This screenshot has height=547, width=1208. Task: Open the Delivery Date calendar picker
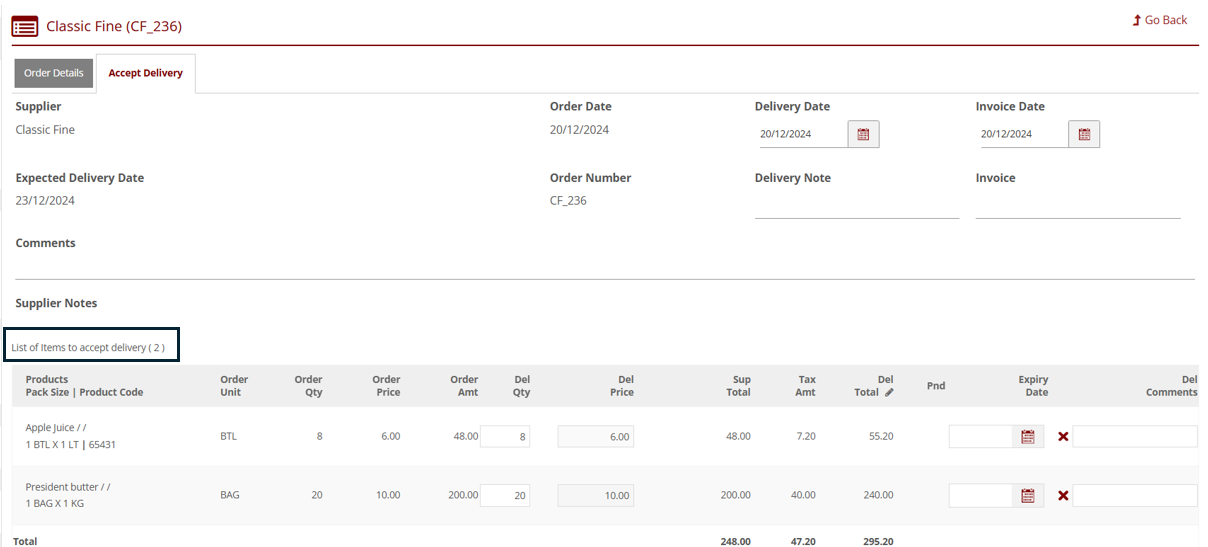[x=863, y=134]
